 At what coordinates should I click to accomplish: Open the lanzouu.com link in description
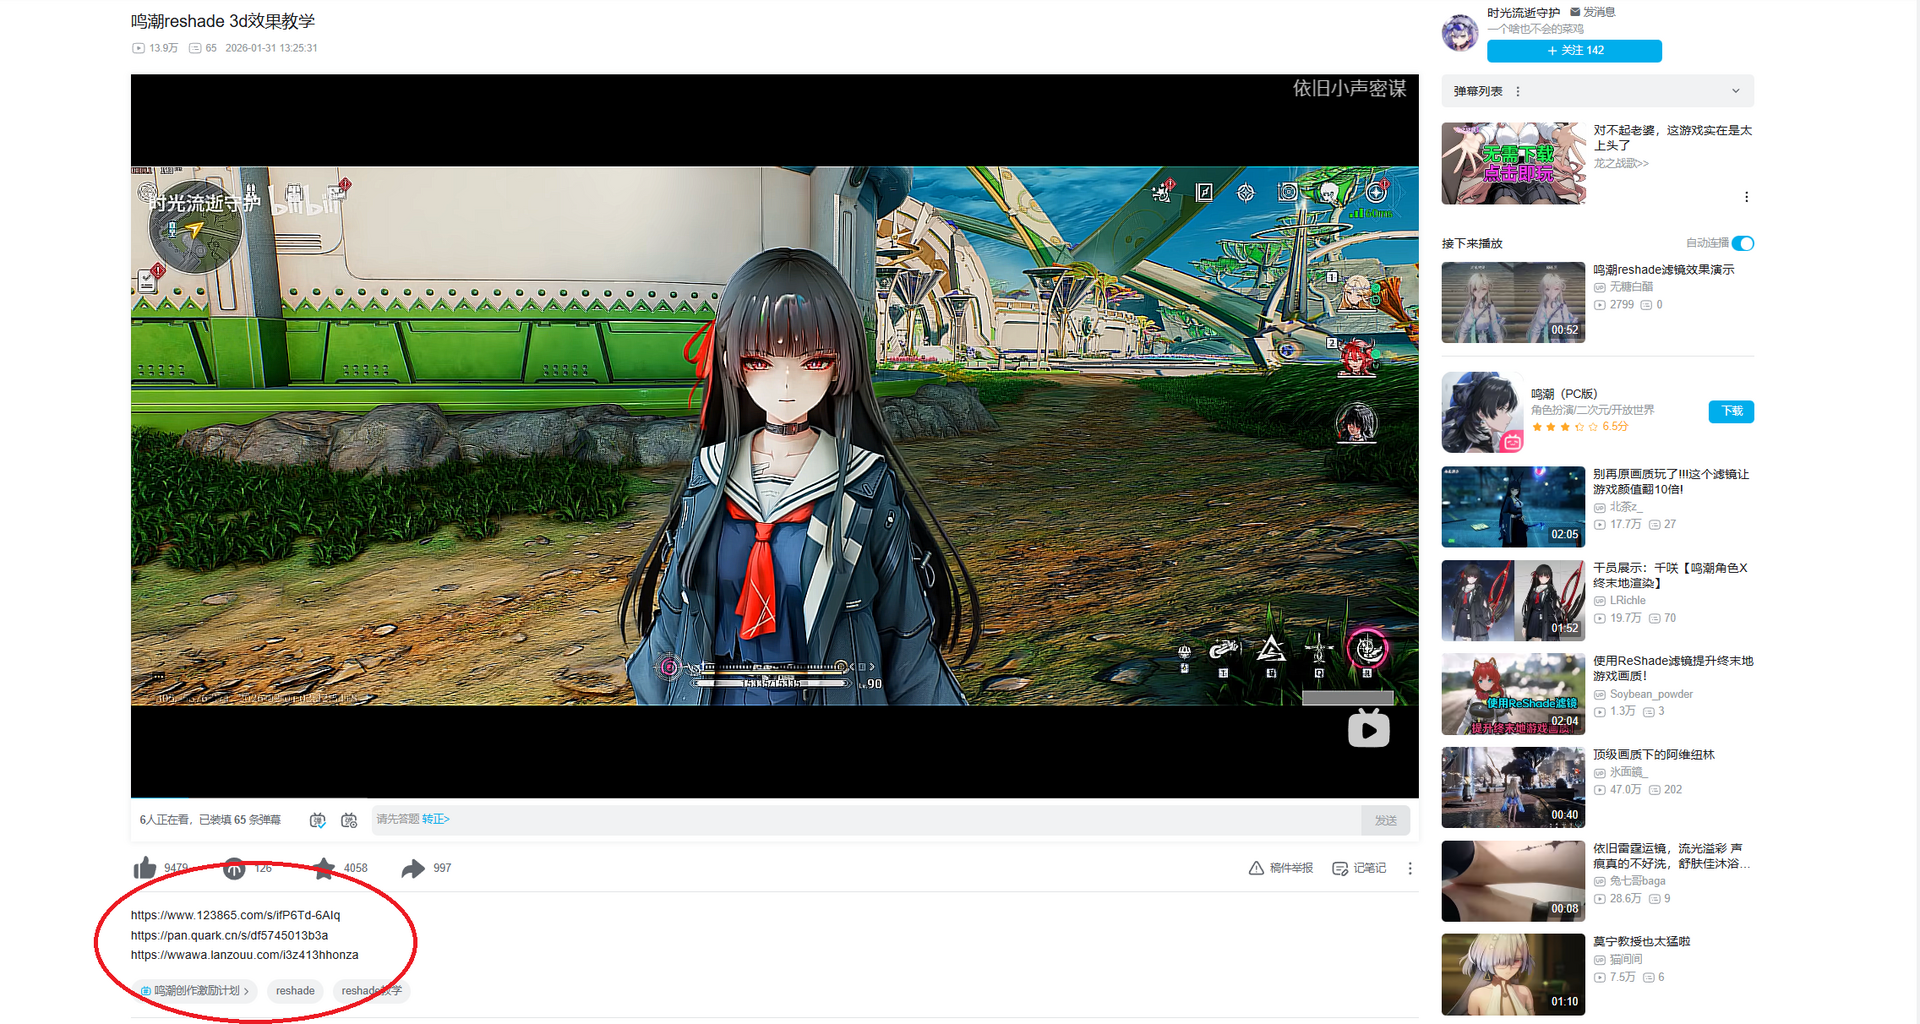click(245, 955)
